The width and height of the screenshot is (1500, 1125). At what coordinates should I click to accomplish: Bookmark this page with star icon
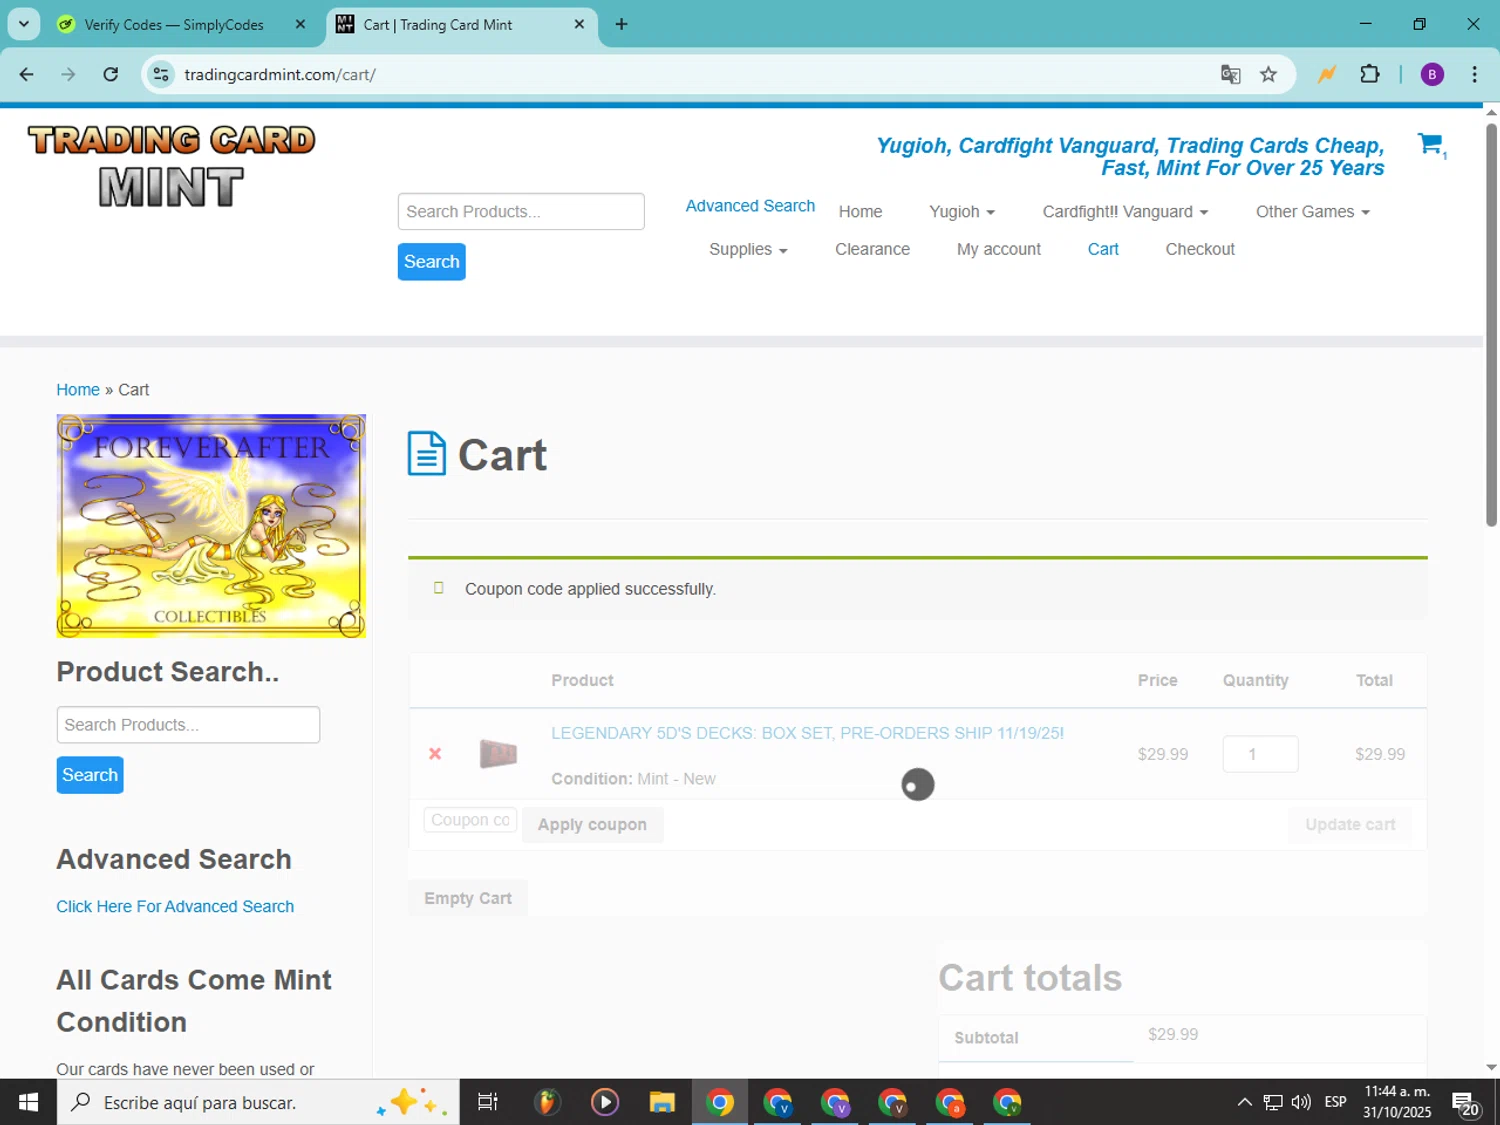pos(1268,74)
